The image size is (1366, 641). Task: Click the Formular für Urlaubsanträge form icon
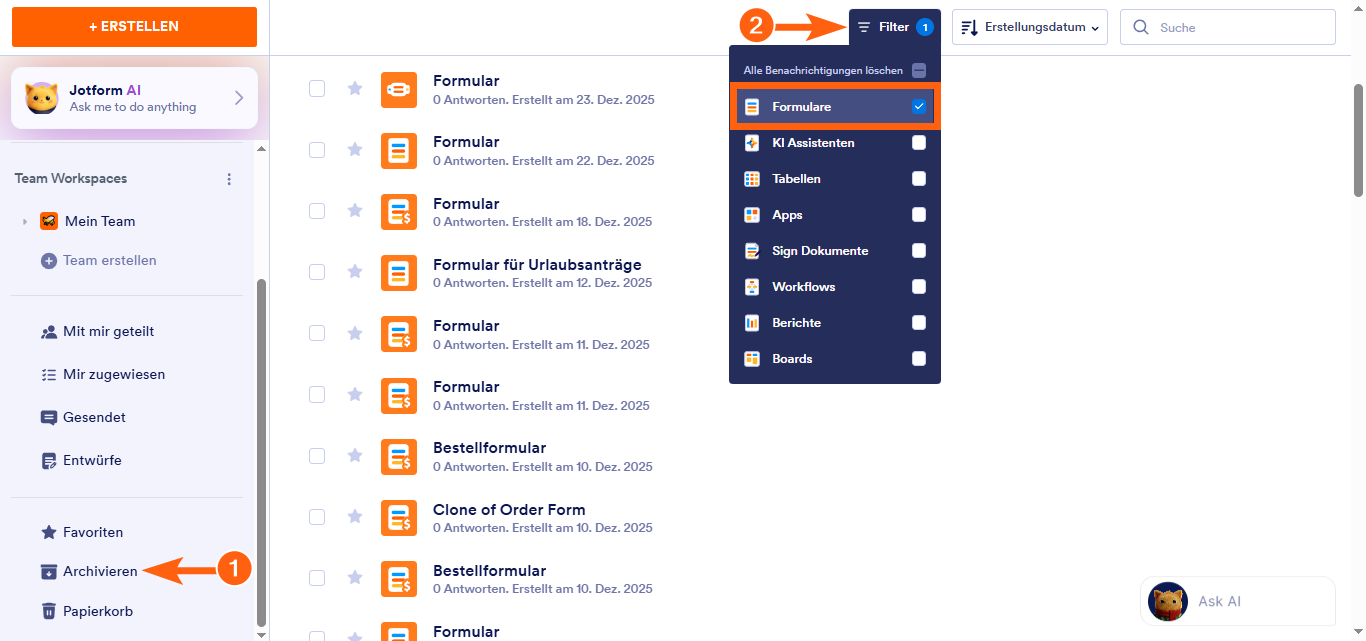coord(399,273)
